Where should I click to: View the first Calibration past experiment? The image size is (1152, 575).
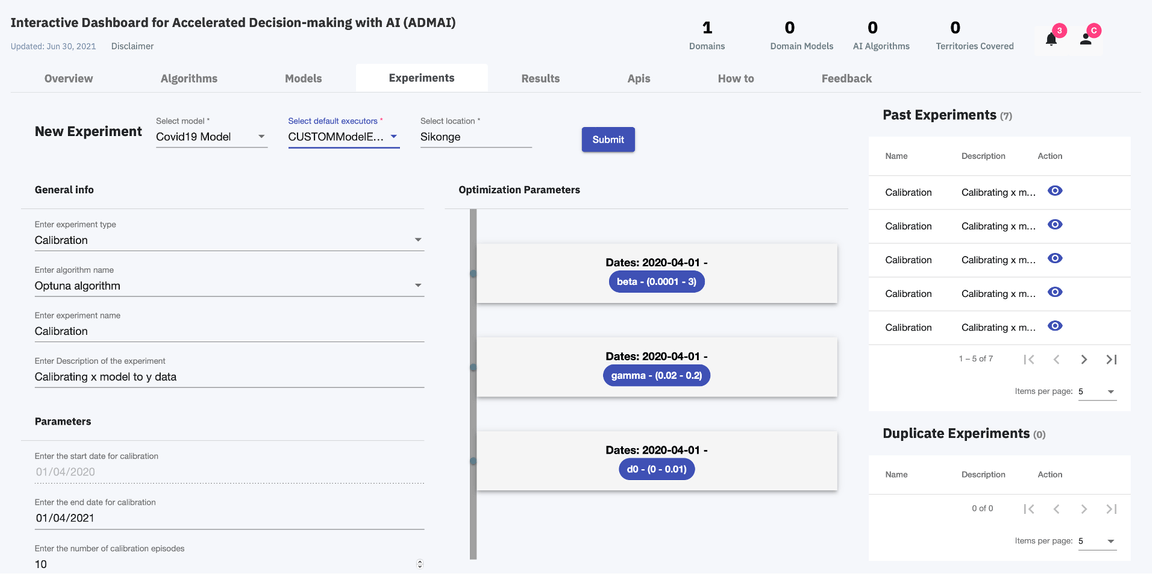[1055, 191]
